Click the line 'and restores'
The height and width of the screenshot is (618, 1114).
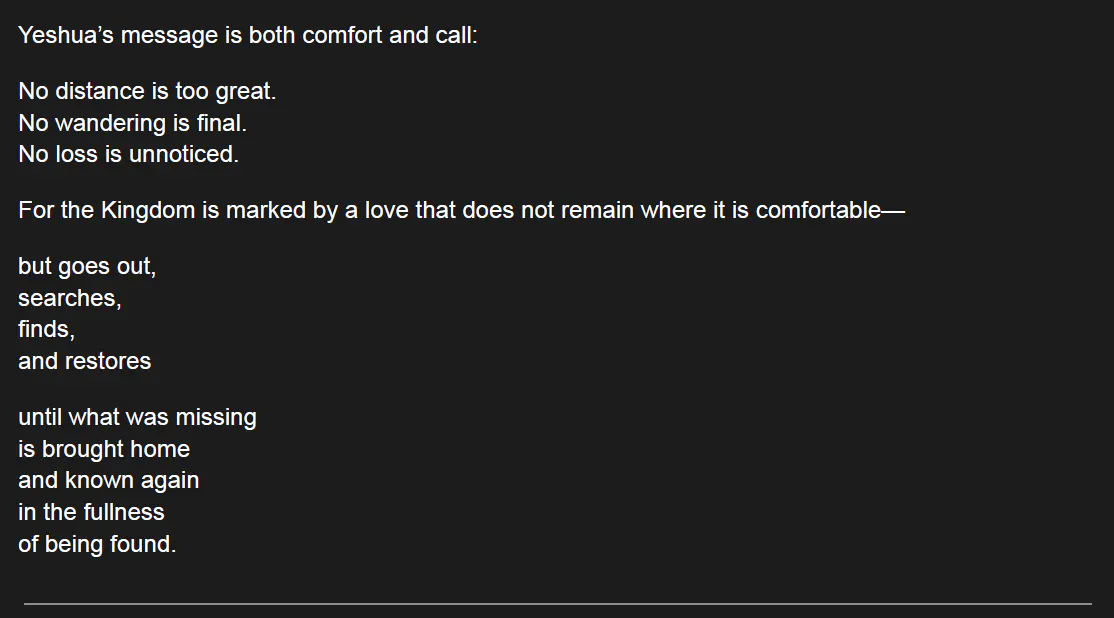(x=84, y=361)
